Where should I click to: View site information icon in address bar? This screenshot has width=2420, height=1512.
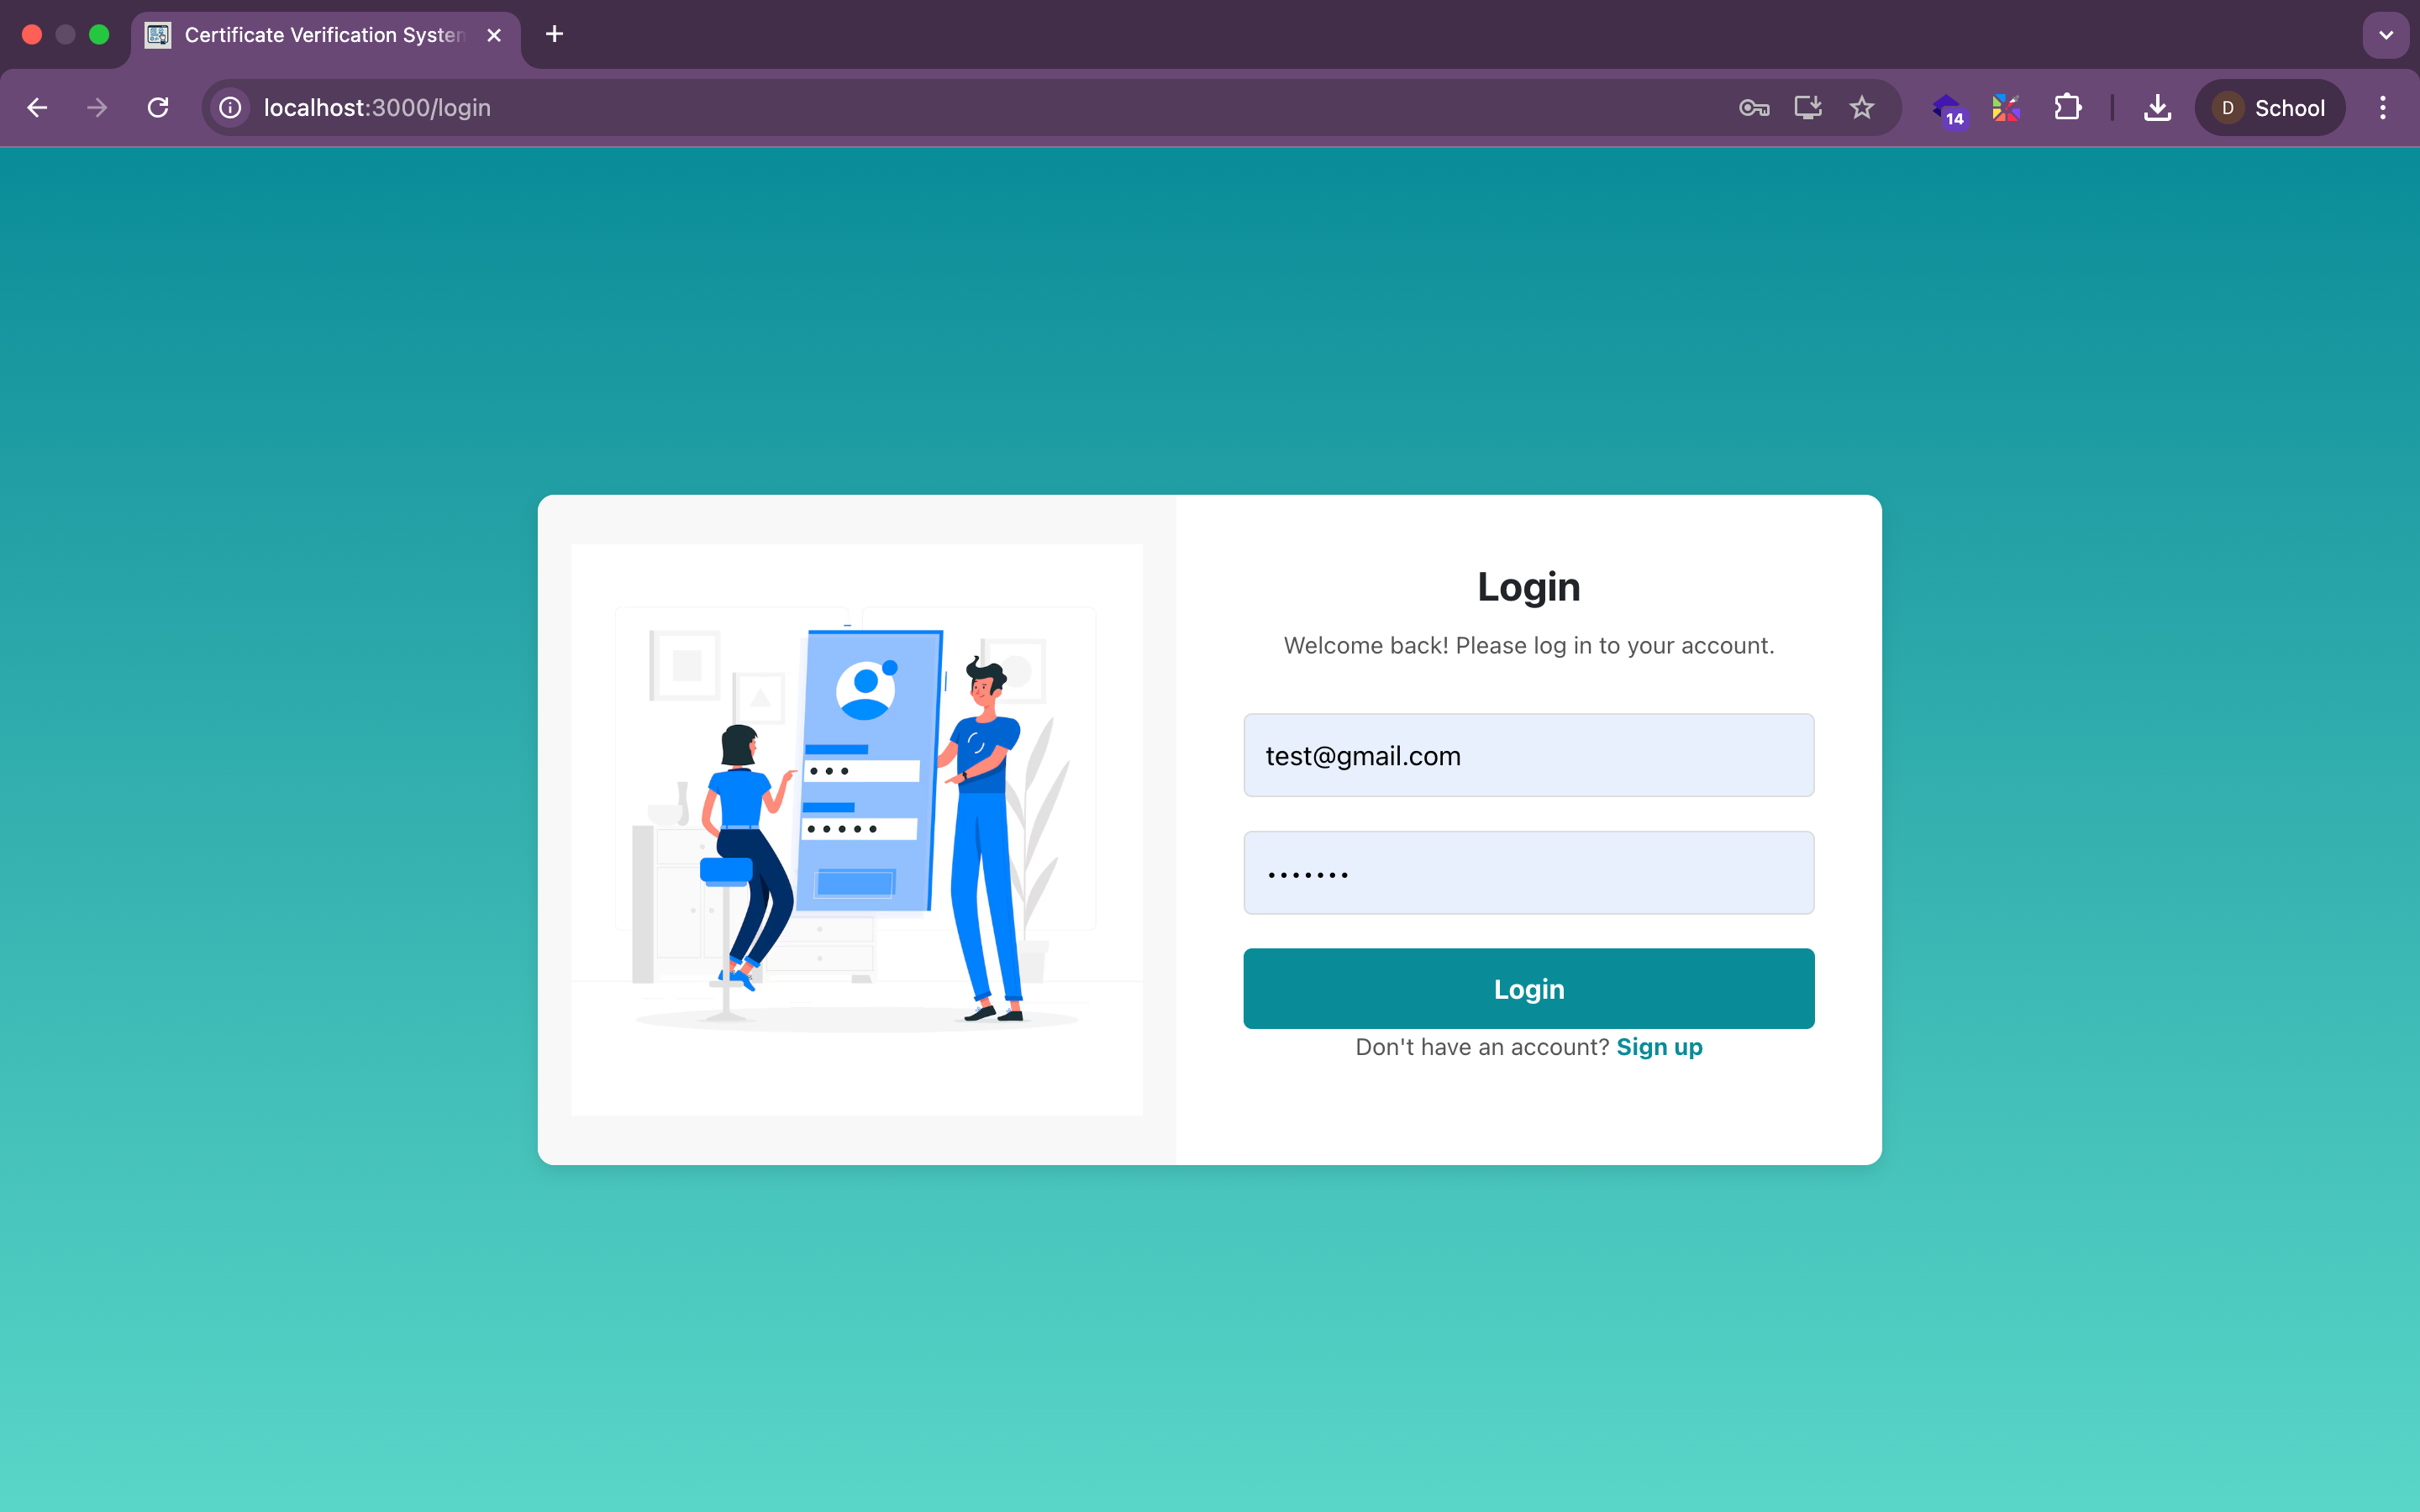coord(231,107)
